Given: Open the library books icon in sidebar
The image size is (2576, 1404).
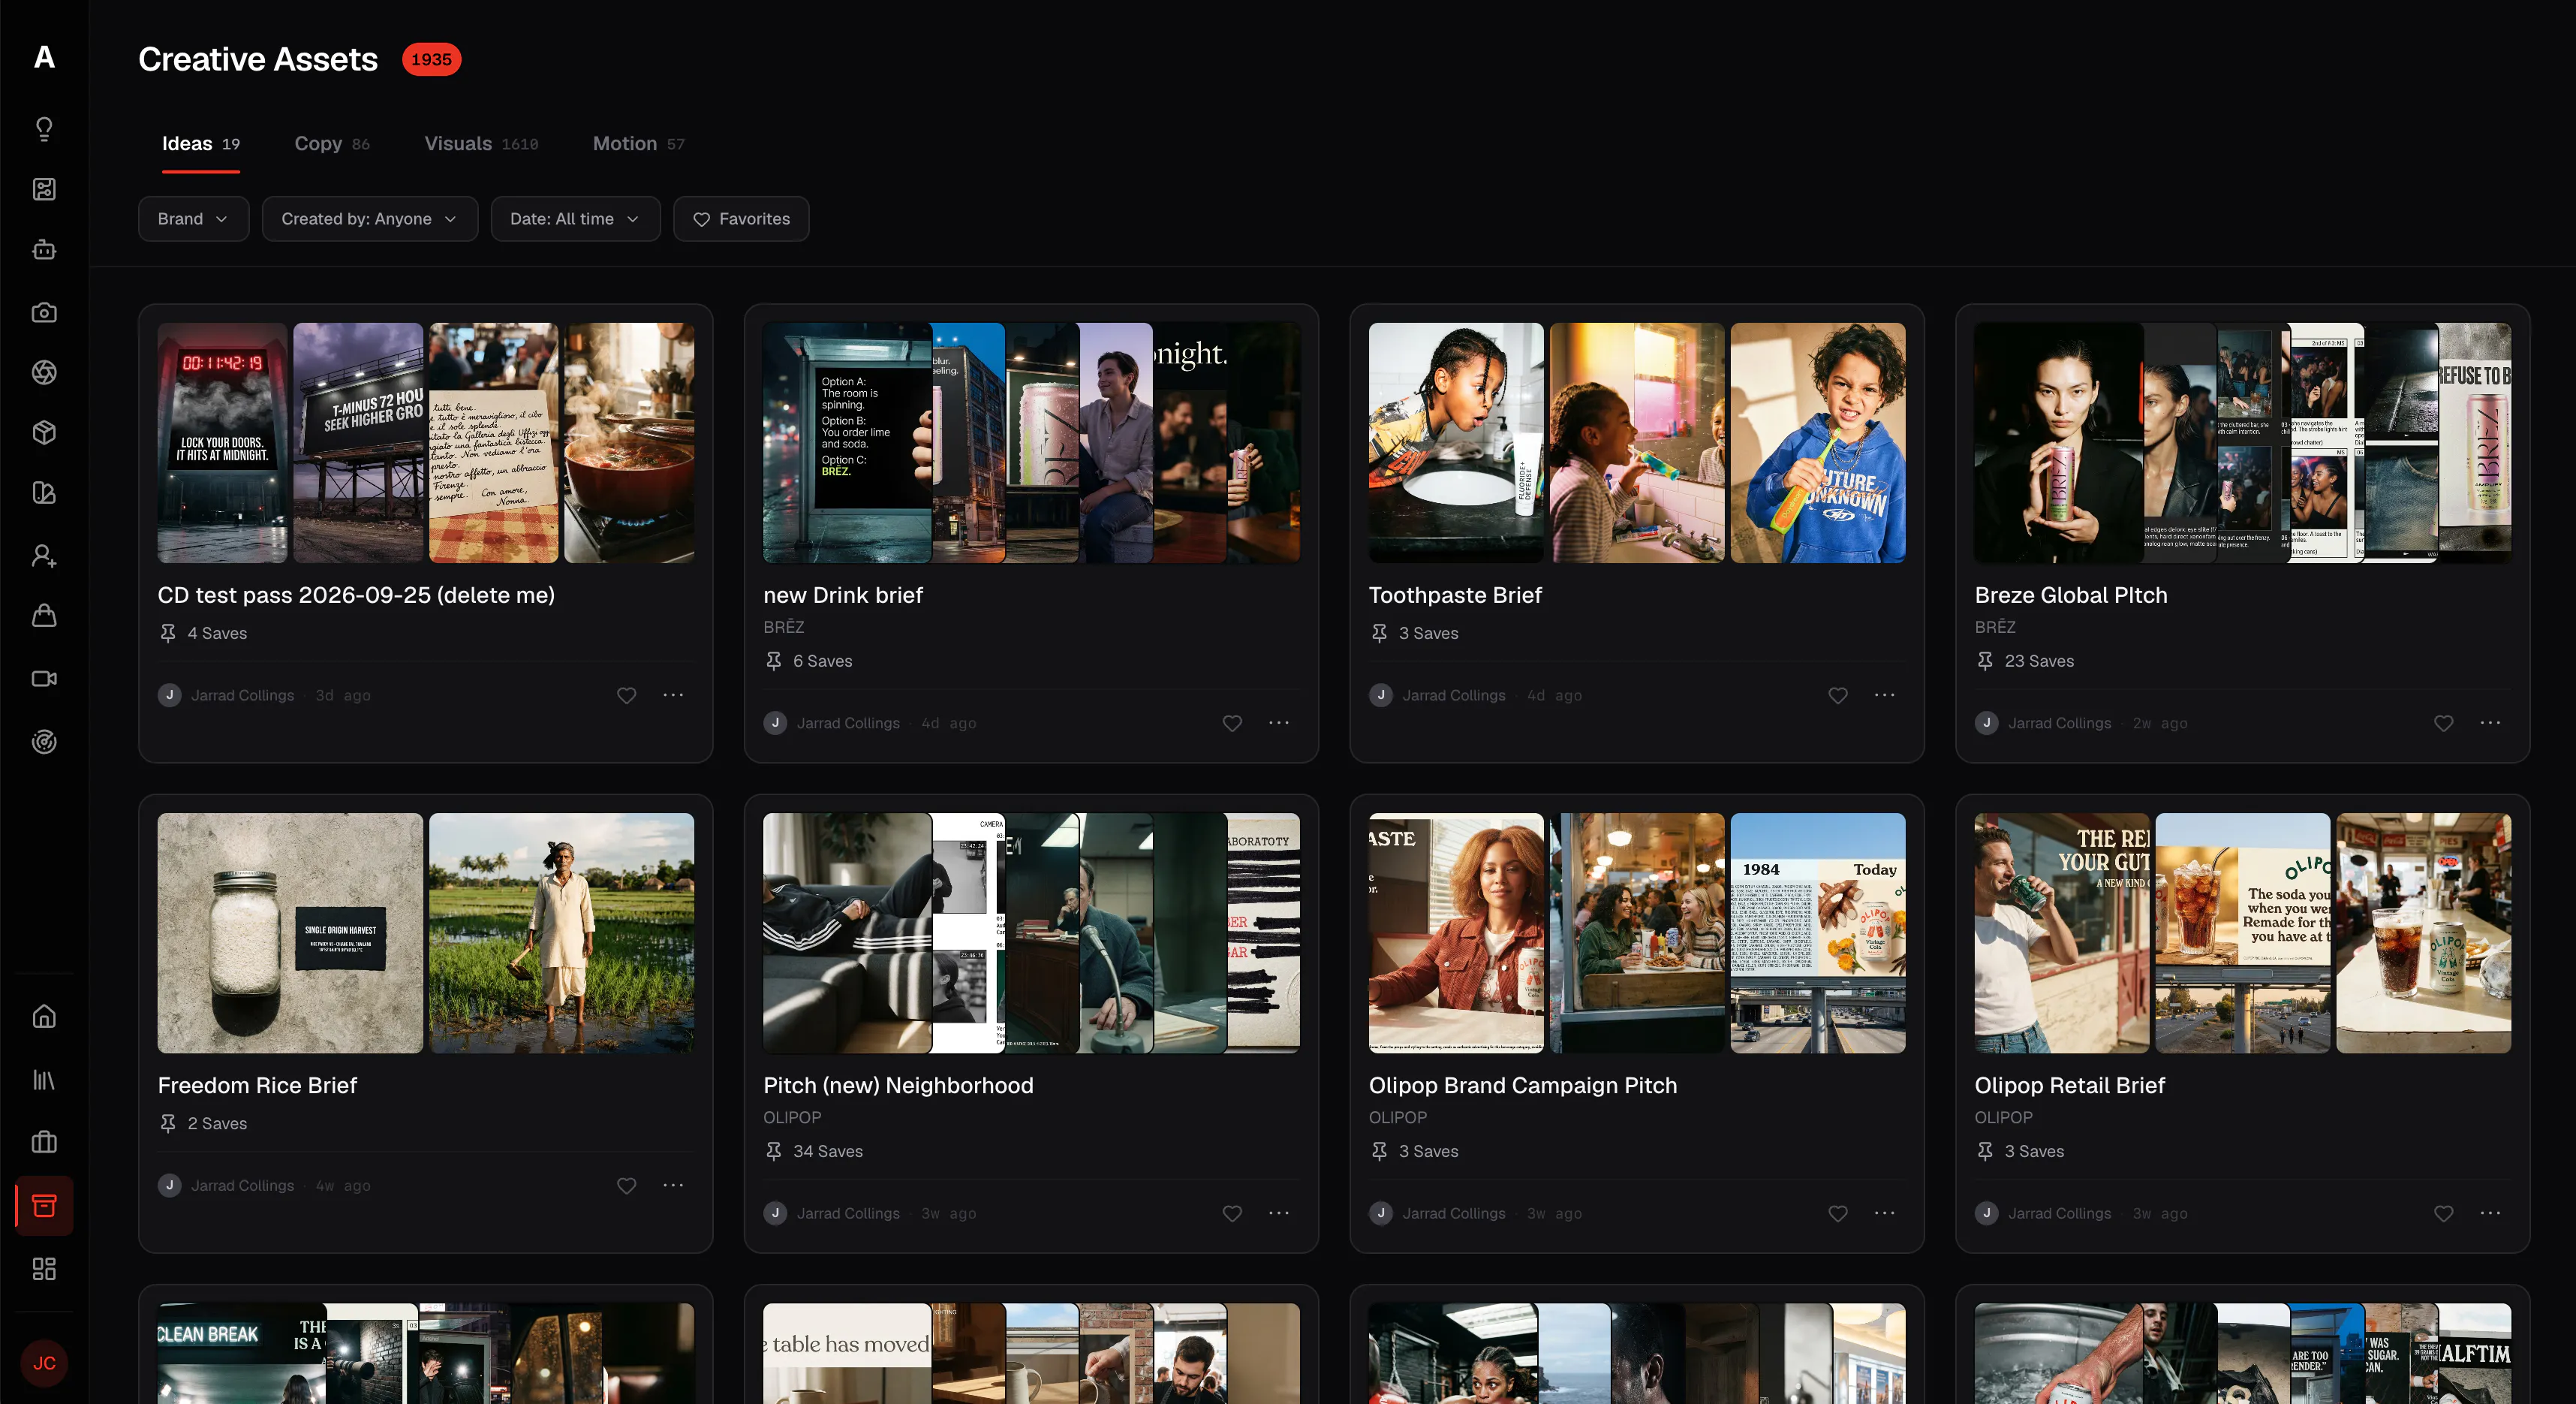Looking at the screenshot, I should tap(44, 1080).
